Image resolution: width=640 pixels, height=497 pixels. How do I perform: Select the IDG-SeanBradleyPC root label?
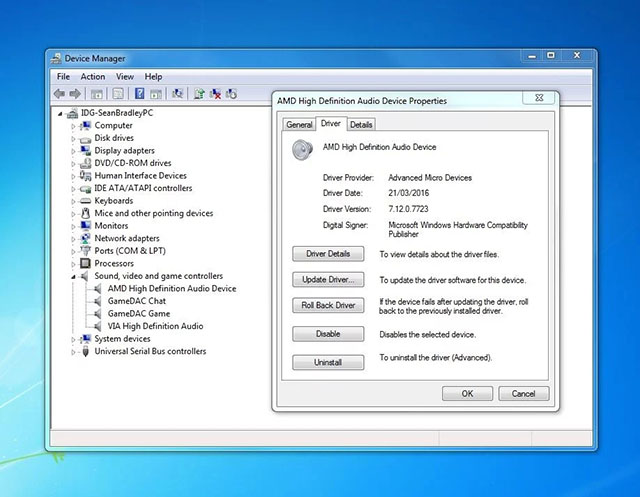[117, 113]
